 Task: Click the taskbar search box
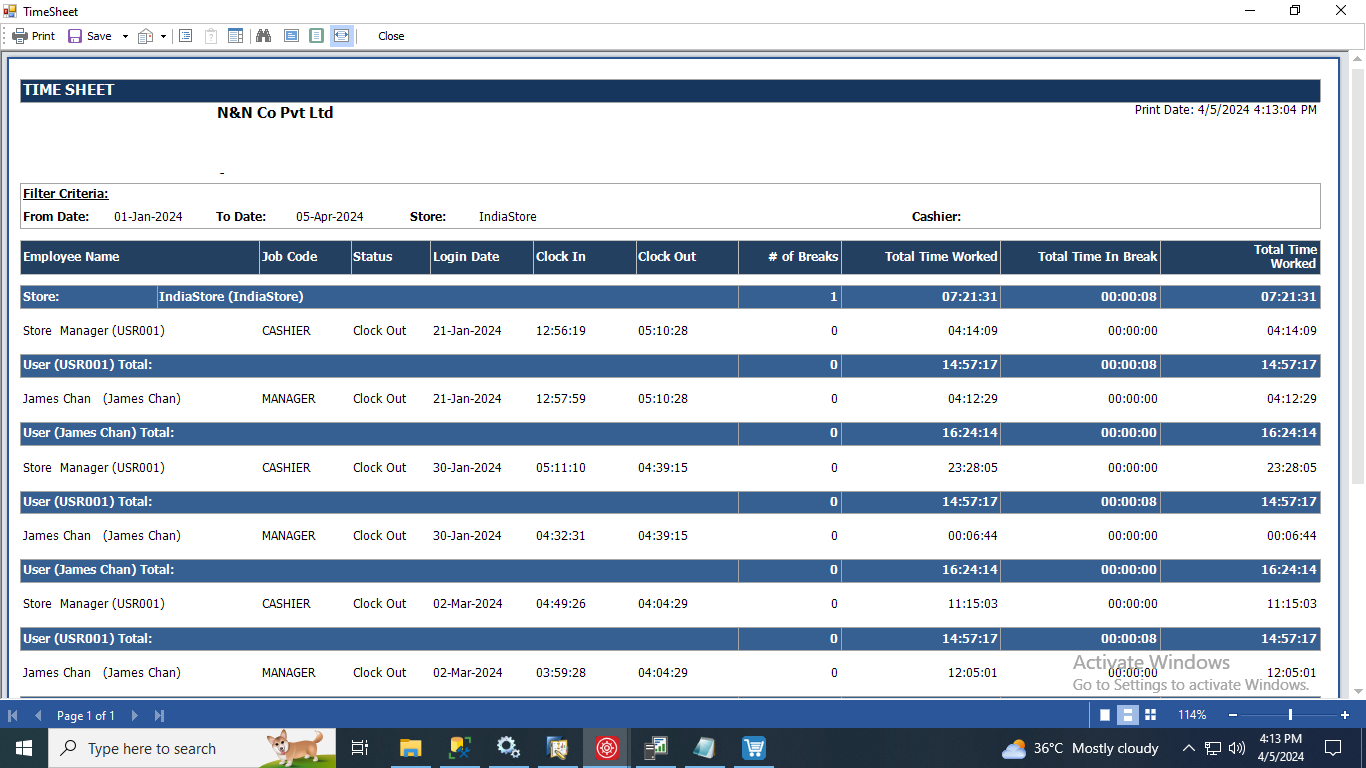click(192, 748)
